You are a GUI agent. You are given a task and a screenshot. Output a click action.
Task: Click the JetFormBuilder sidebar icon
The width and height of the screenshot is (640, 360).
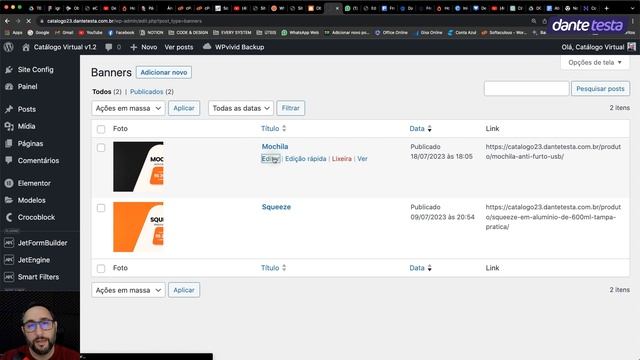point(9,243)
